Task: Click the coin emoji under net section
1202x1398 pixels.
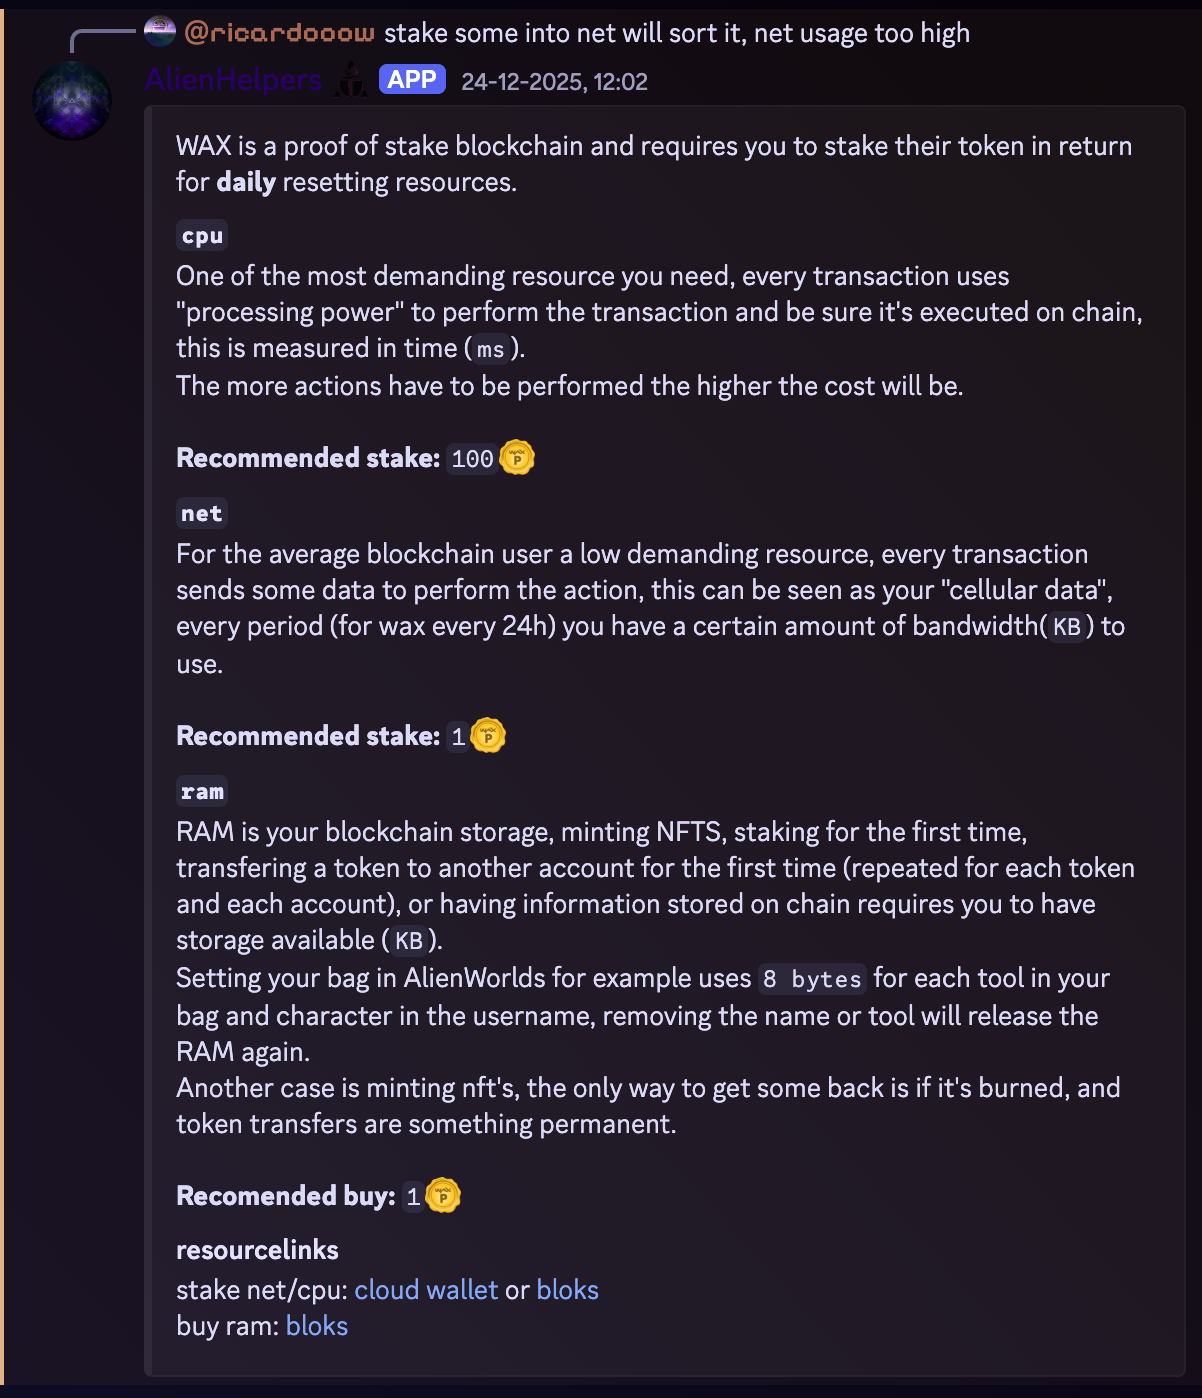Action: tap(488, 736)
